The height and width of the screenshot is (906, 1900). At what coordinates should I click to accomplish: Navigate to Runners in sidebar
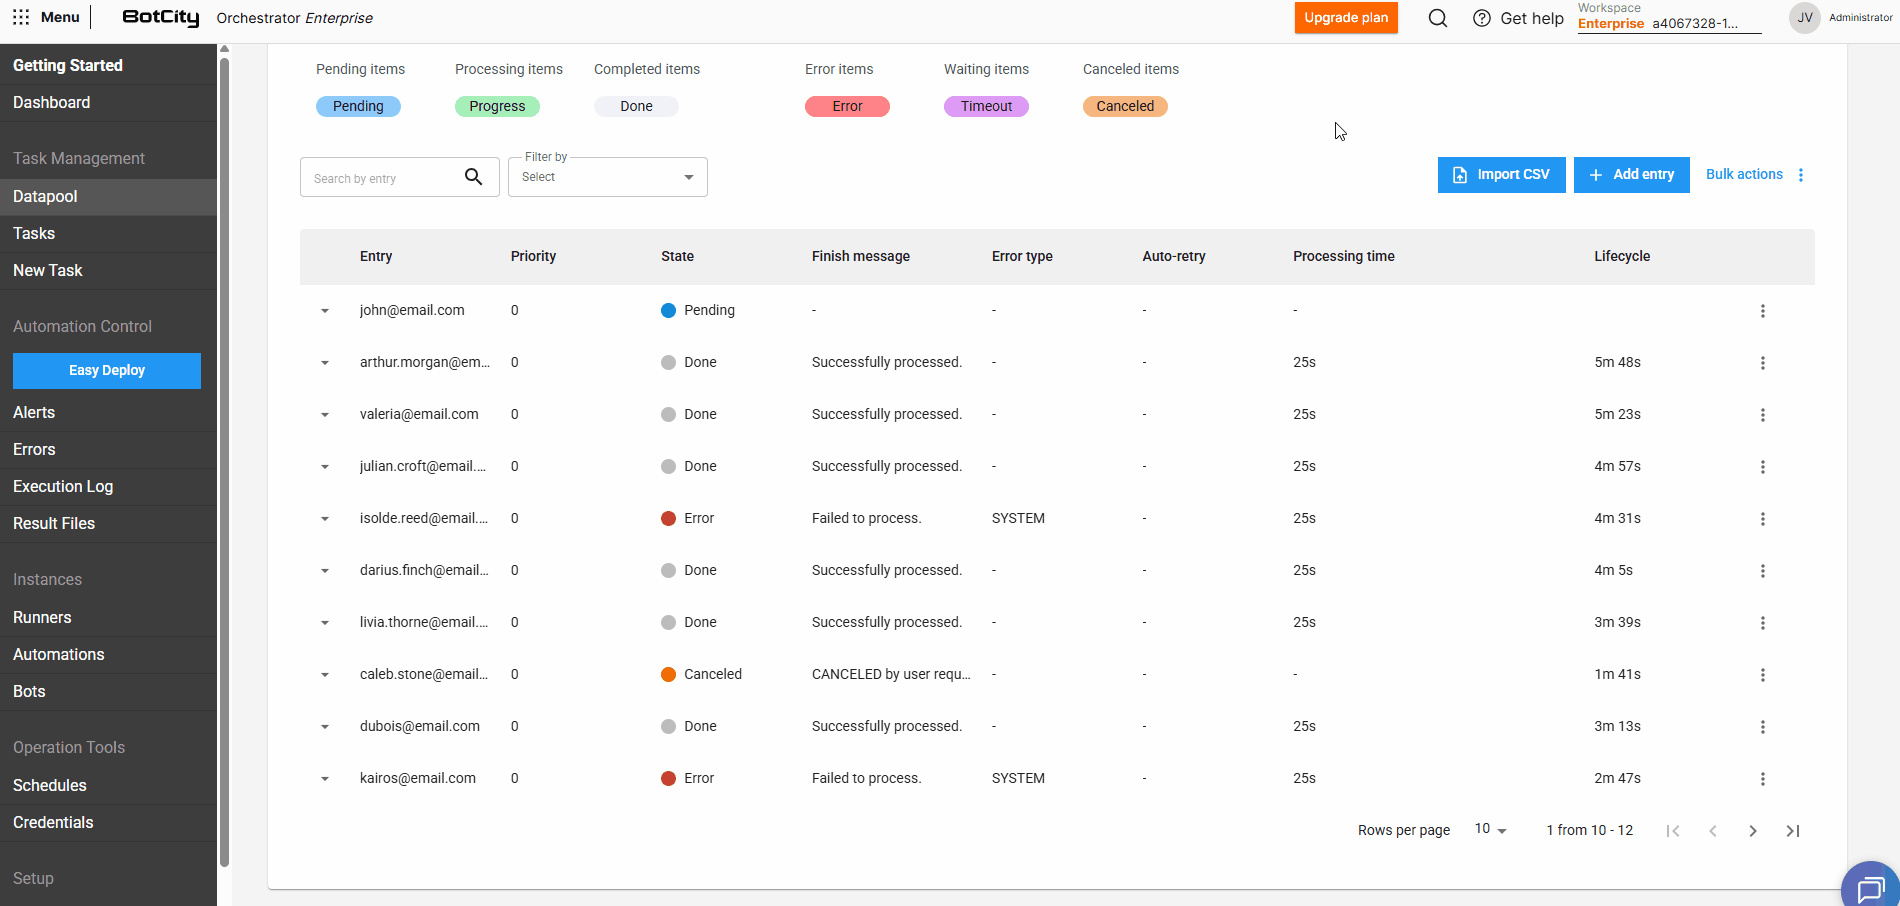pyautogui.click(x=42, y=617)
